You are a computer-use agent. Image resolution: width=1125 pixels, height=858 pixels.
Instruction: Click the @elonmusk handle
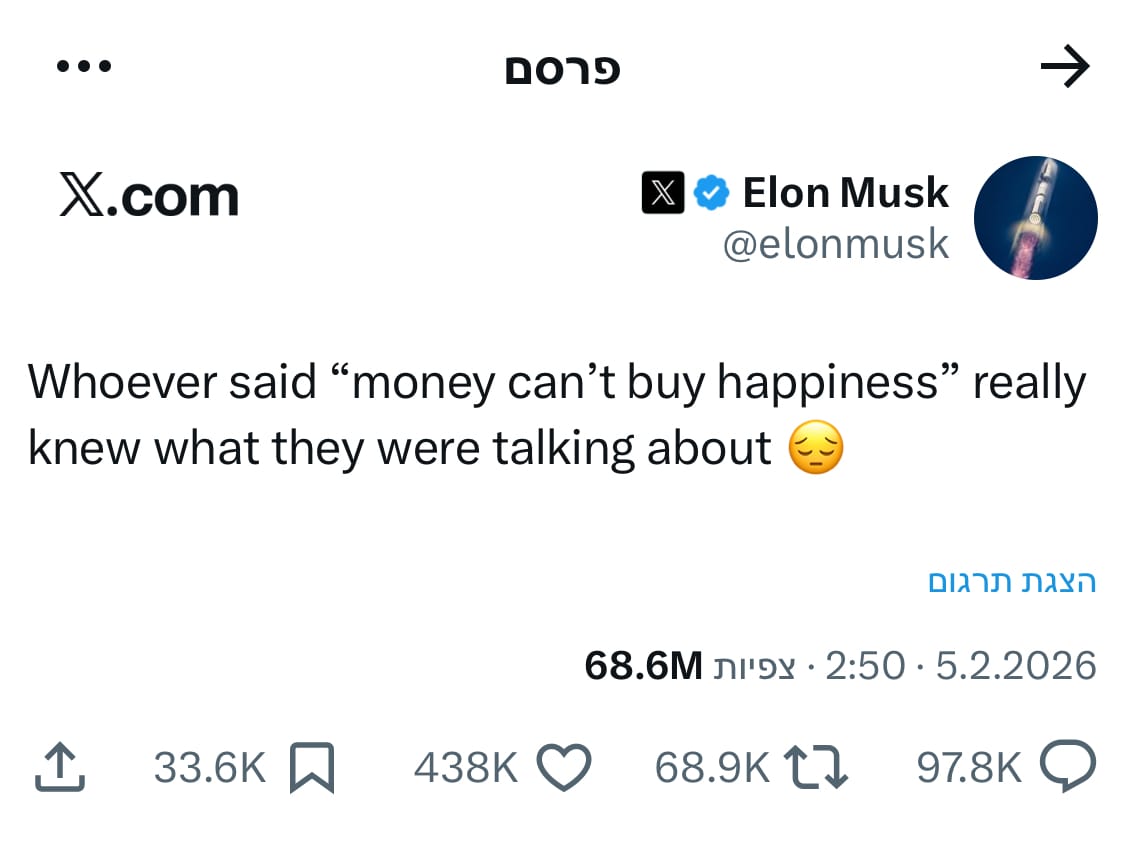pos(835,245)
